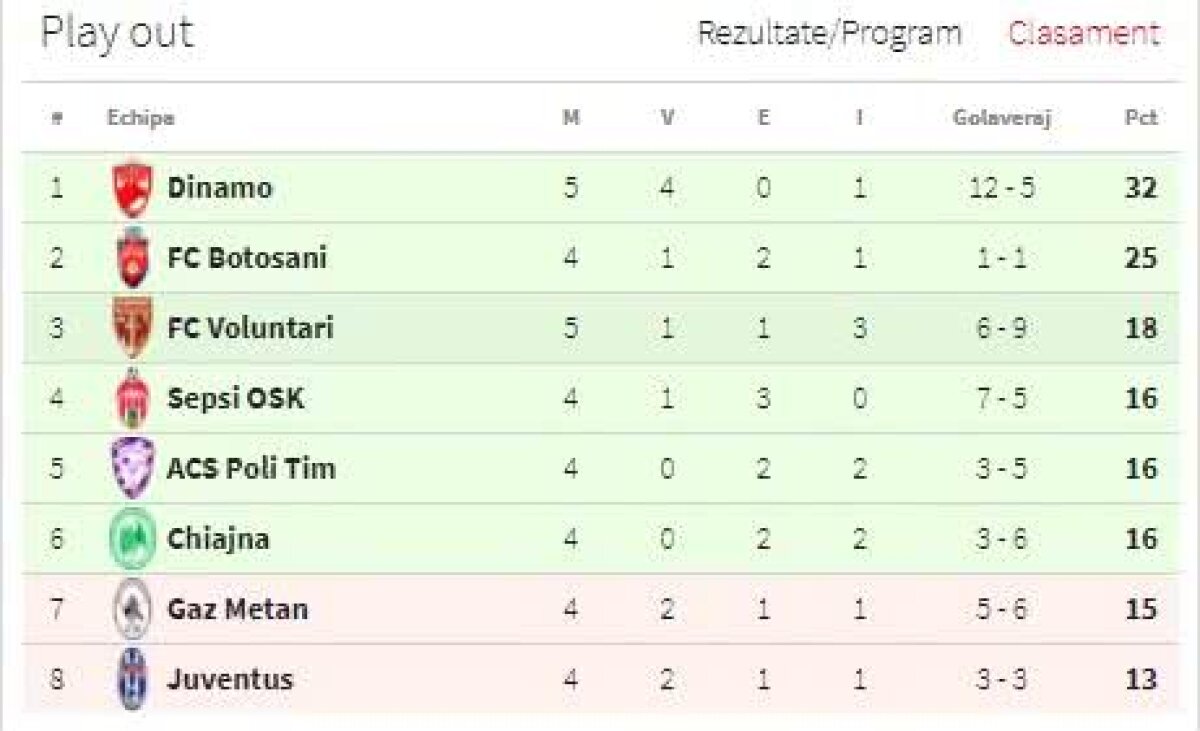Viewport: 1200px width, 731px height.
Task: Switch to the Rezultate/Program tab
Action: pos(829,33)
